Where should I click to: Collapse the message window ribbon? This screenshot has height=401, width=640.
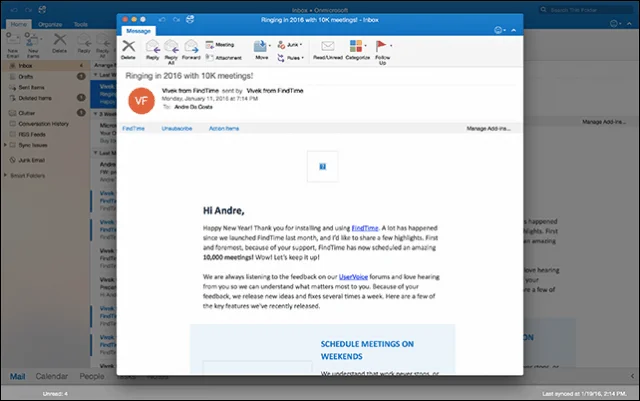pyautogui.click(x=513, y=30)
